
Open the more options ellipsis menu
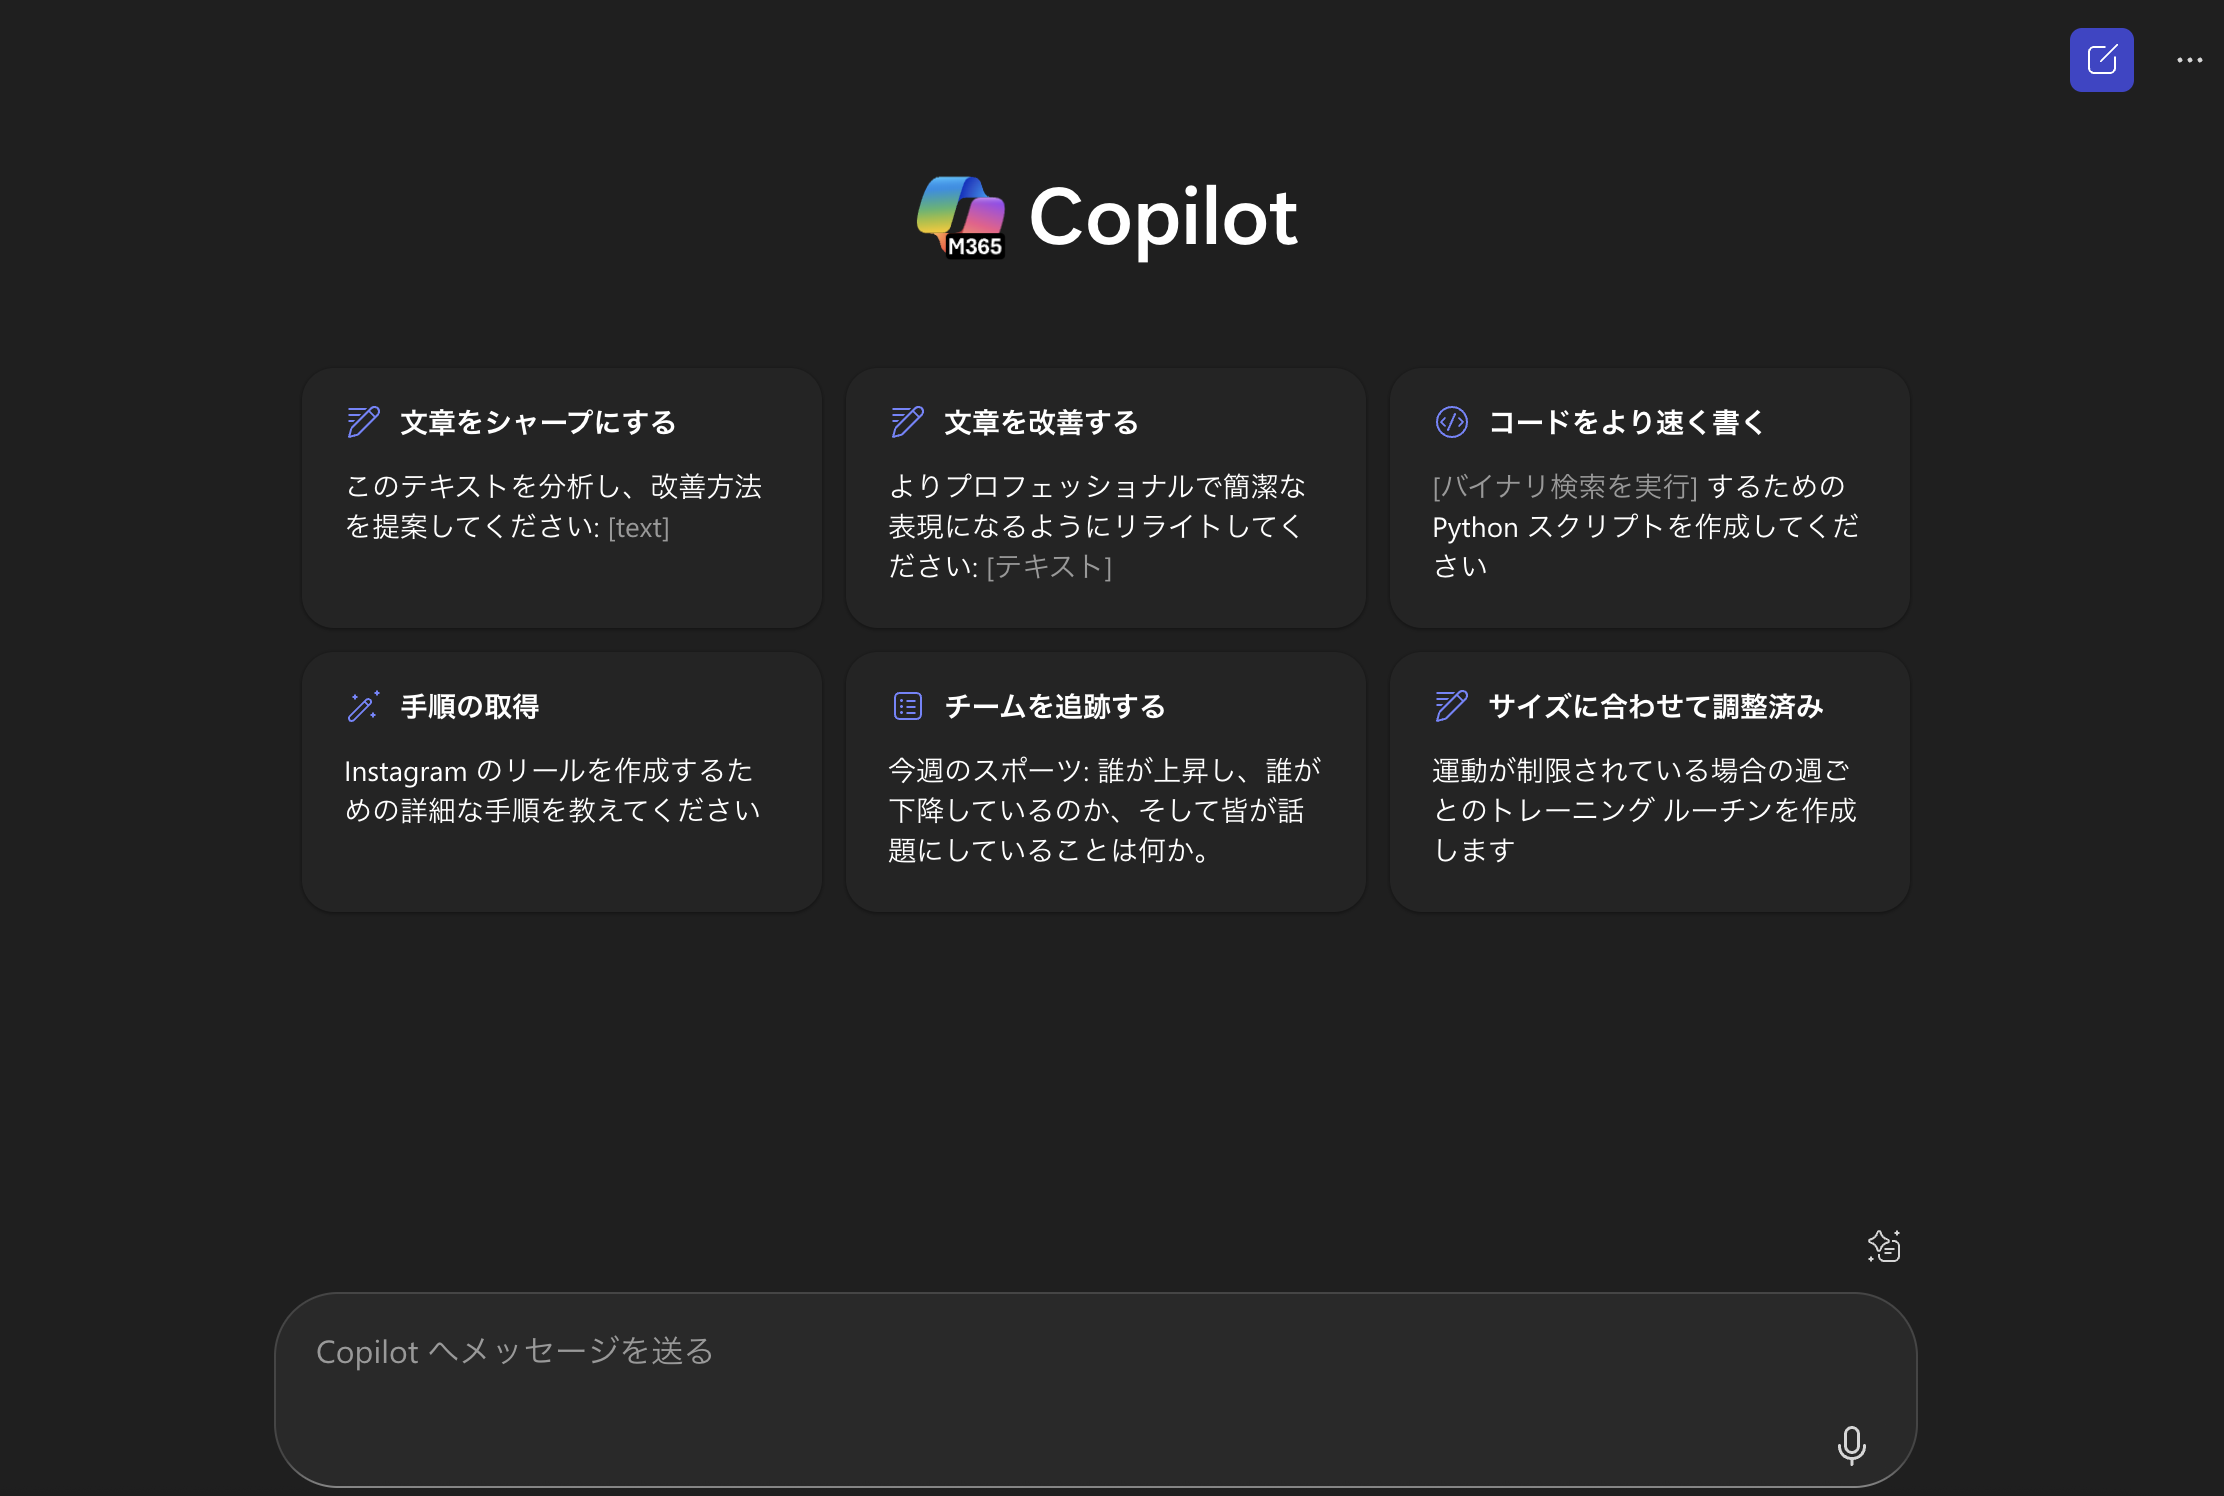(2189, 60)
